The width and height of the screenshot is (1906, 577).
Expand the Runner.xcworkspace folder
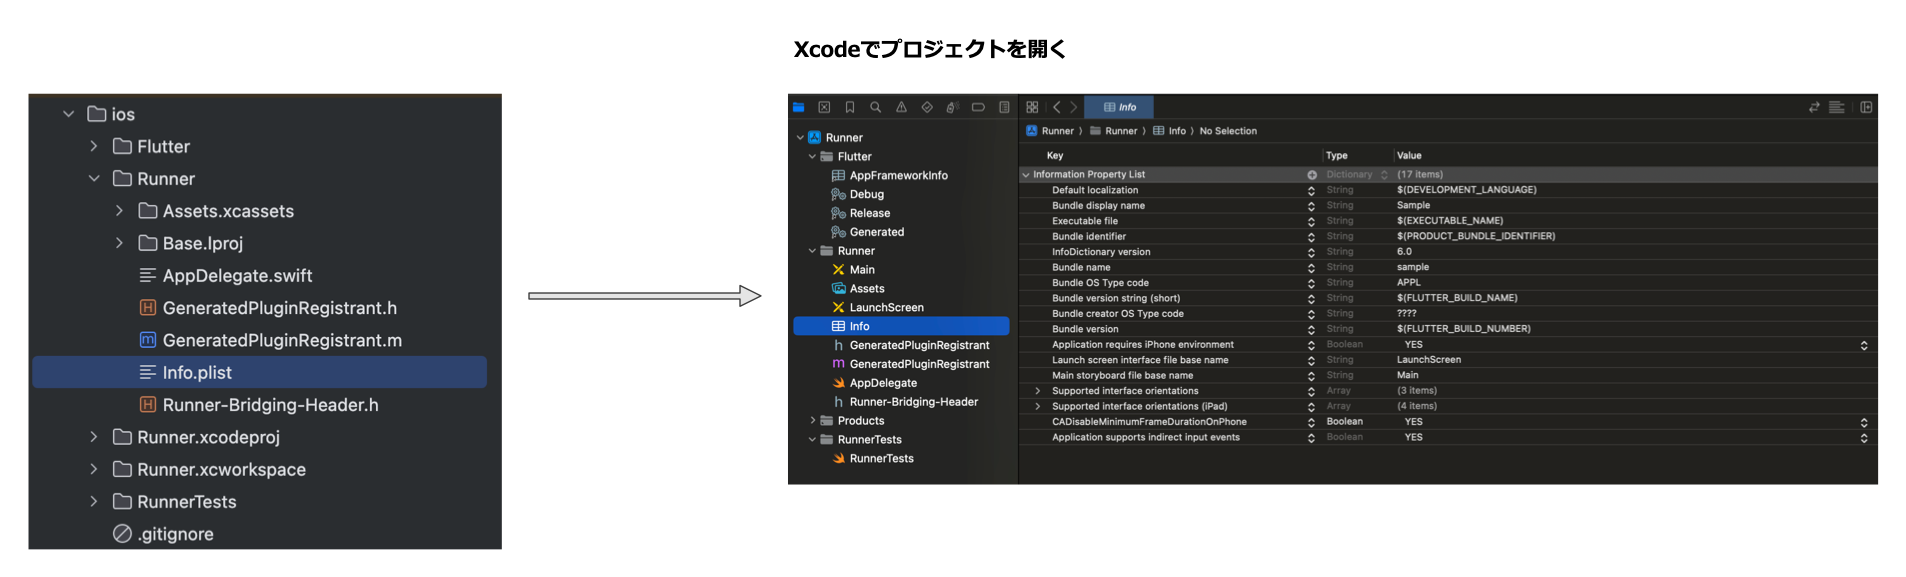(93, 469)
